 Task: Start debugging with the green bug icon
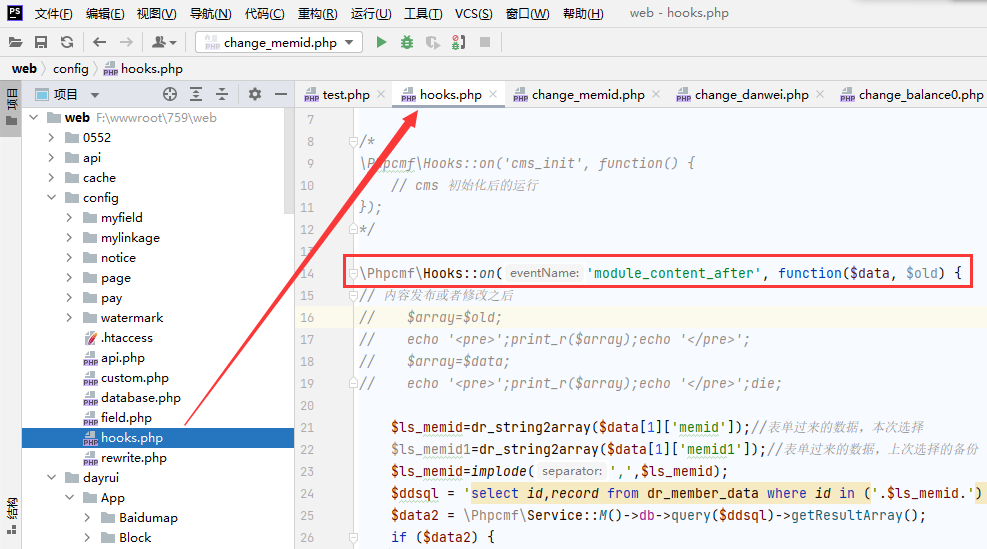click(x=407, y=42)
